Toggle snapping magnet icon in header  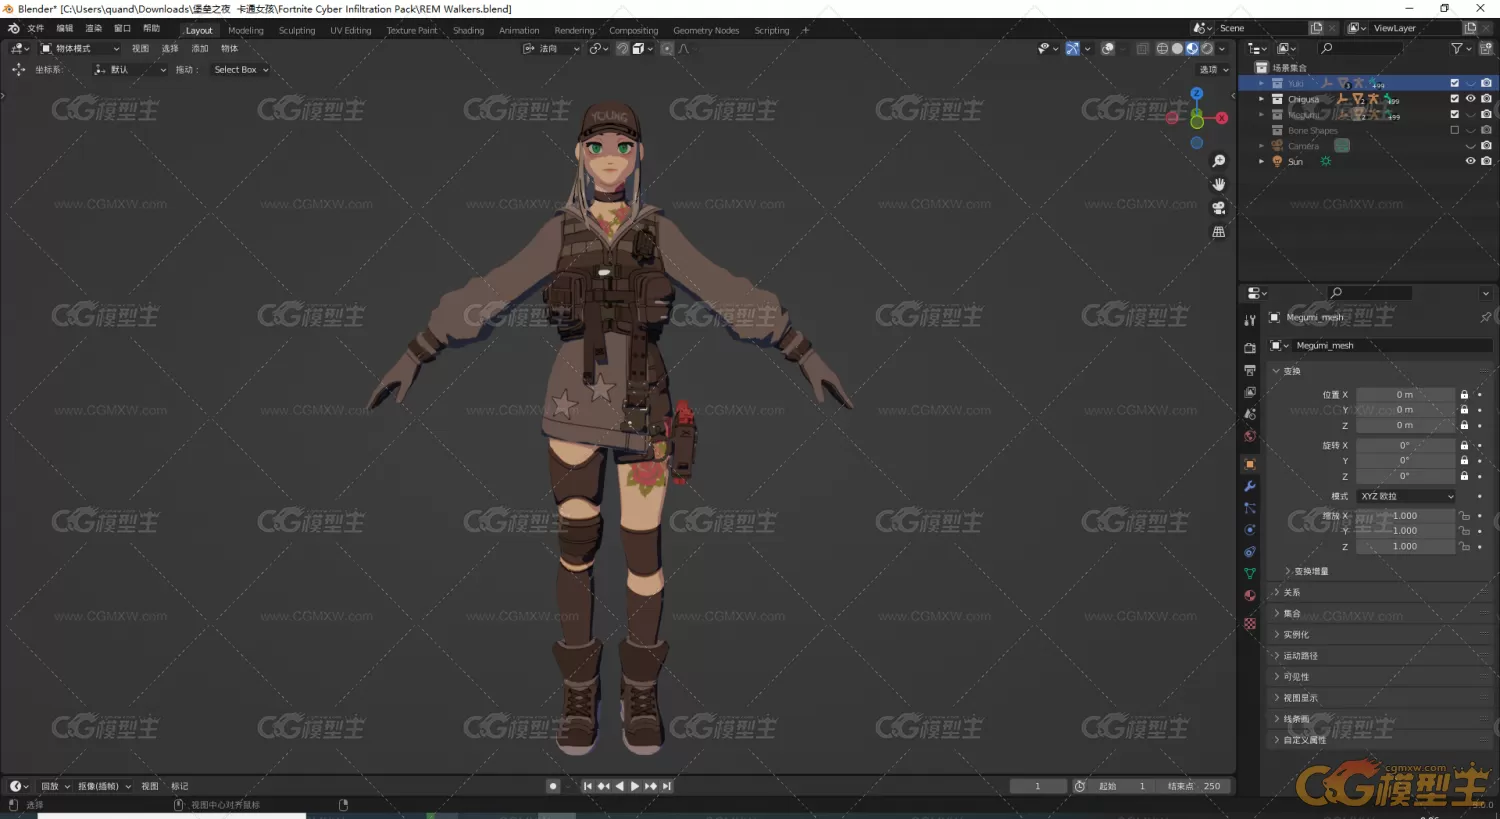[622, 48]
